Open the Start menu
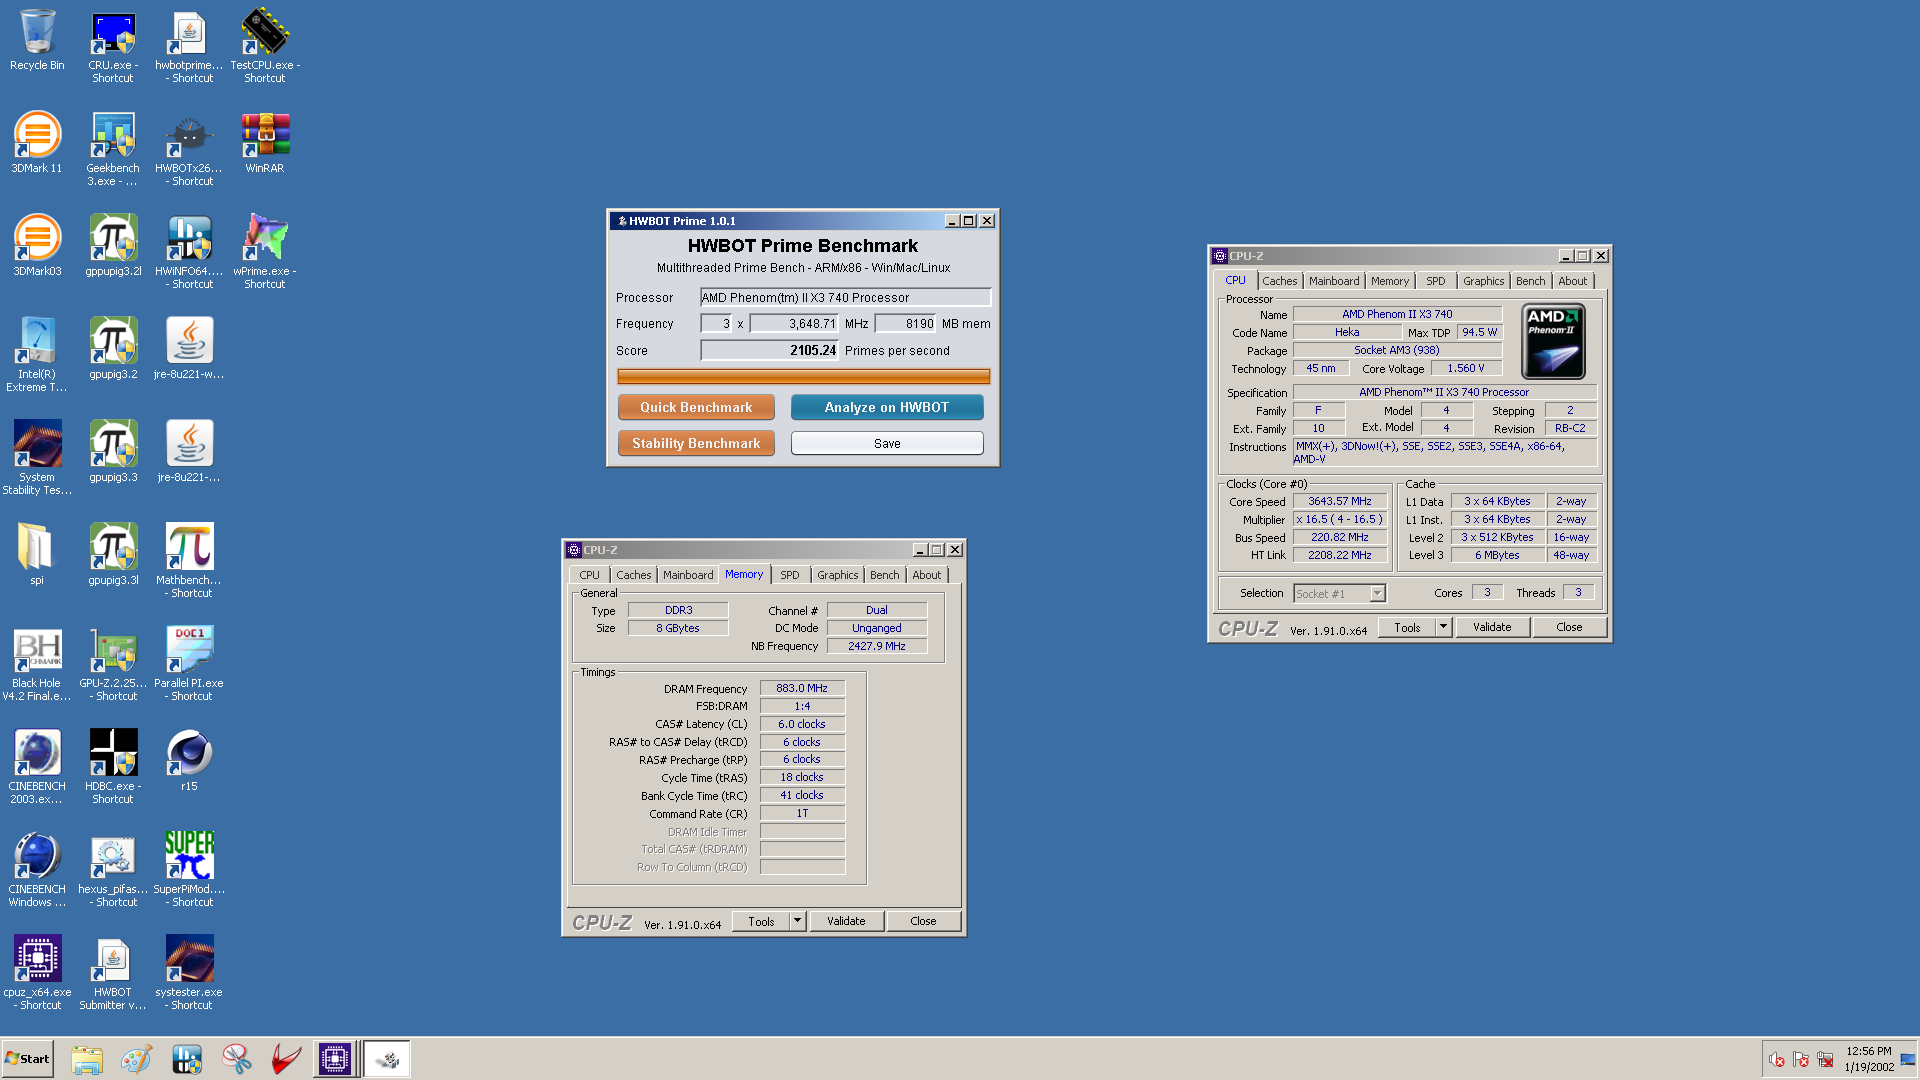The height and width of the screenshot is (1080, 1920). pyautogui.click(x=27, y=1059)
